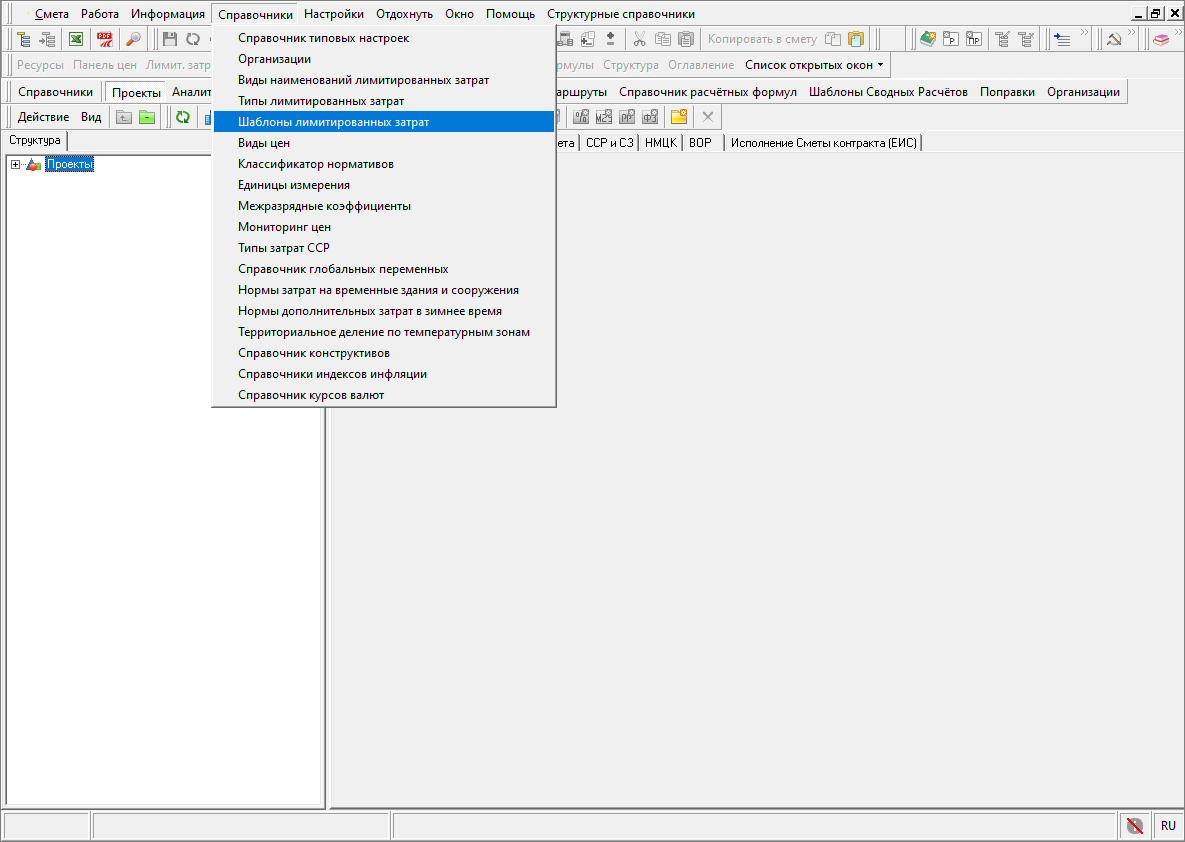Click the green refresh arrows icon
This screenshot has height=842, width=1185.
(x=183, y=117)
